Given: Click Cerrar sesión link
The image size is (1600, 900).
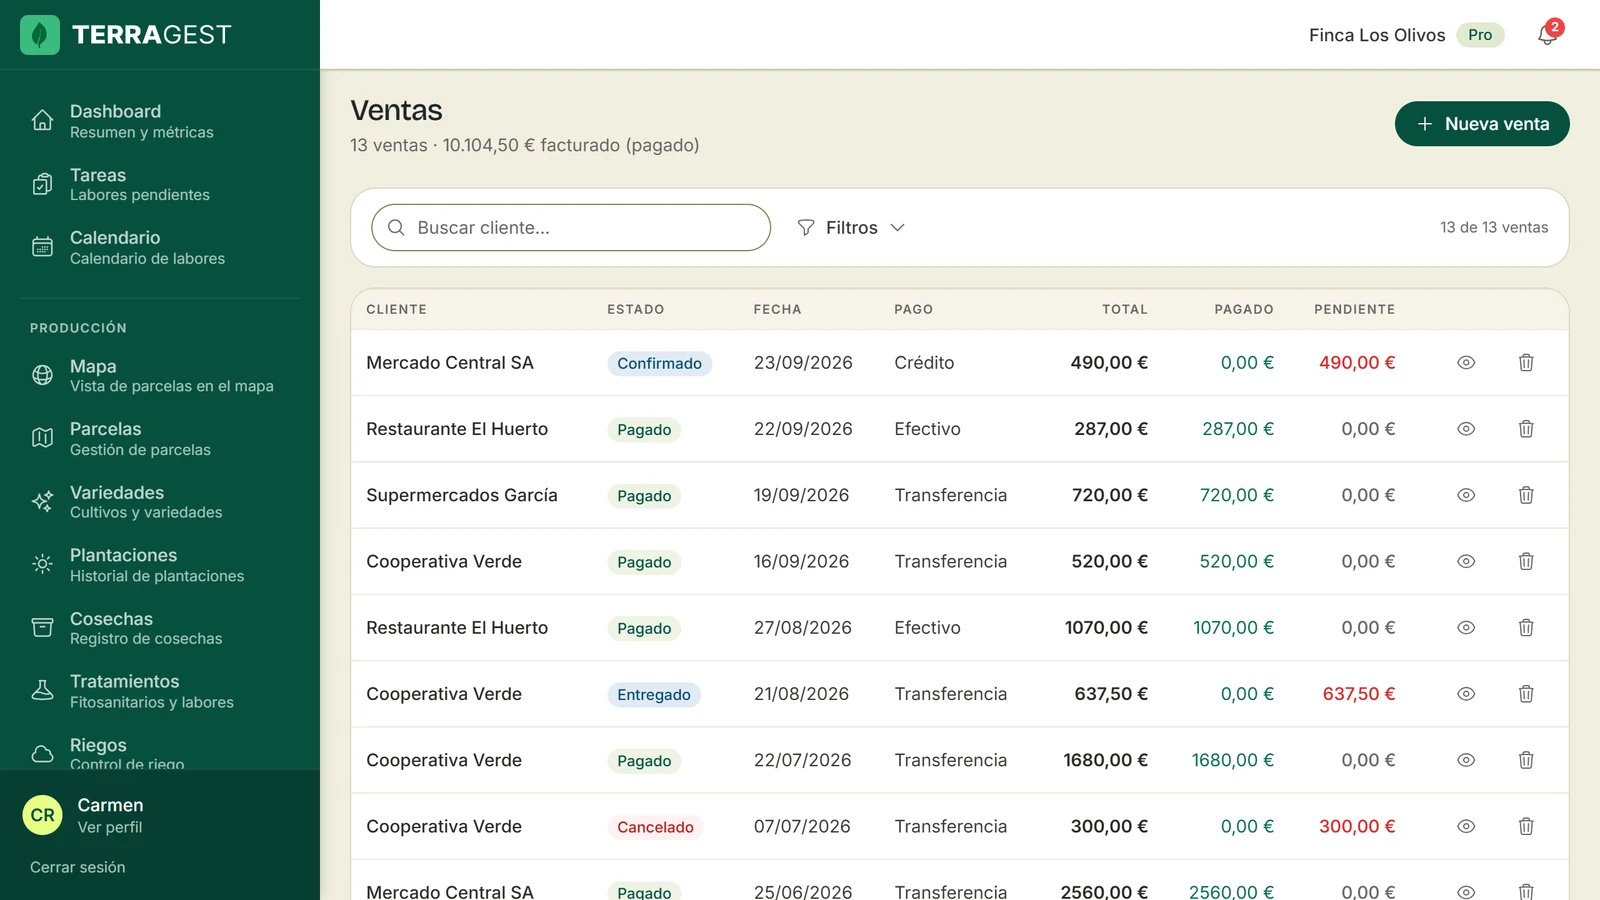Looking at the screenshot, I should (x=78, y=867).
